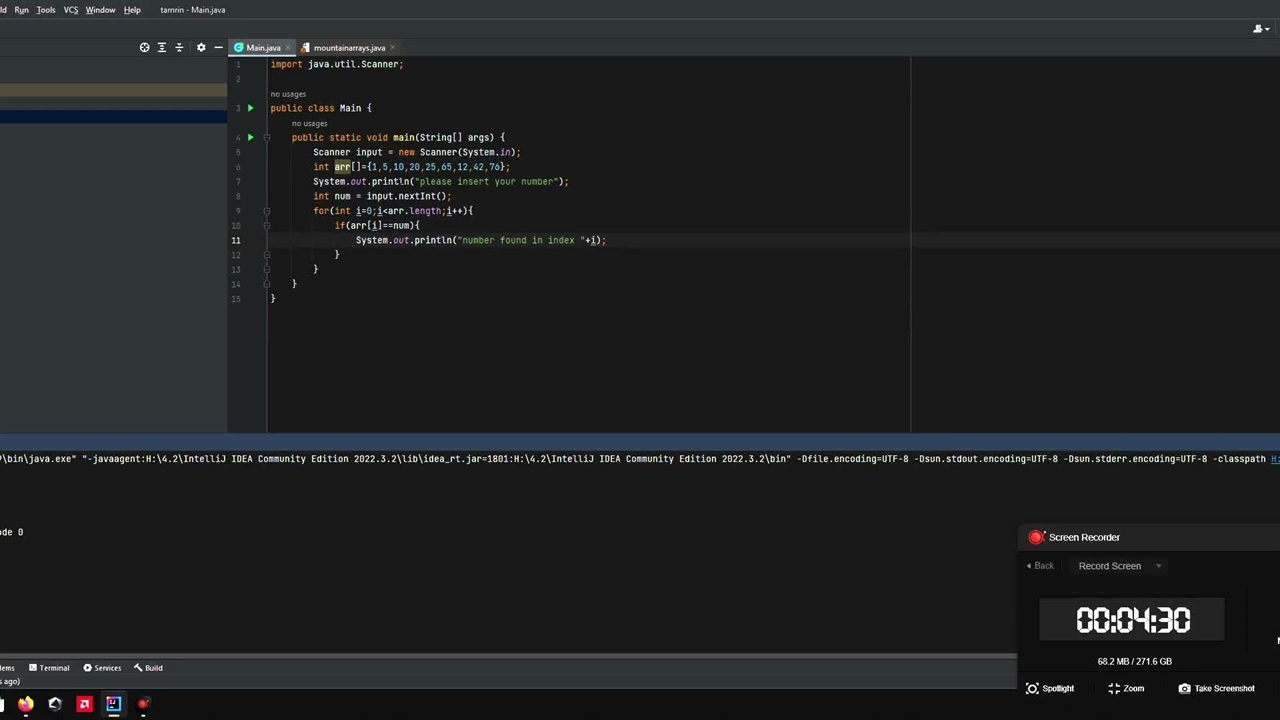
Task: Toggle Spotlight in Screen Recorder
Action: (x=1050, y=688)
